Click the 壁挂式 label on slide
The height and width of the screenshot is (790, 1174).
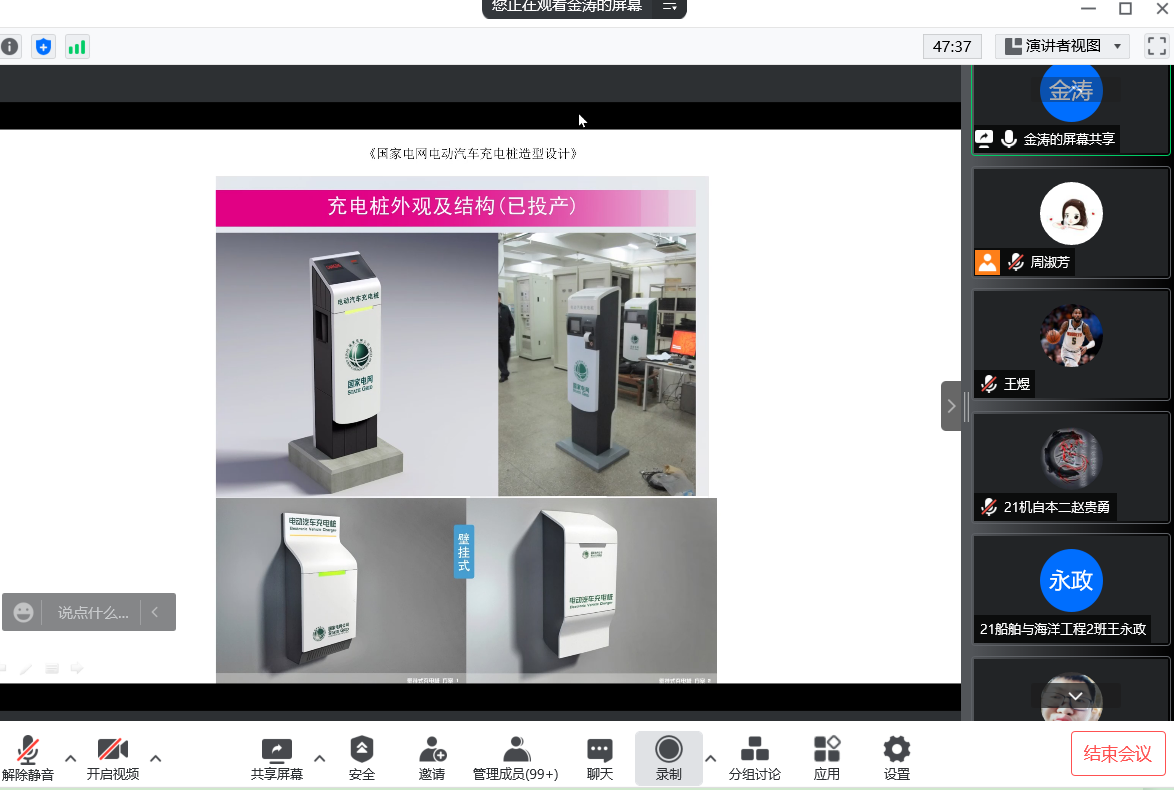pos(463,552)
